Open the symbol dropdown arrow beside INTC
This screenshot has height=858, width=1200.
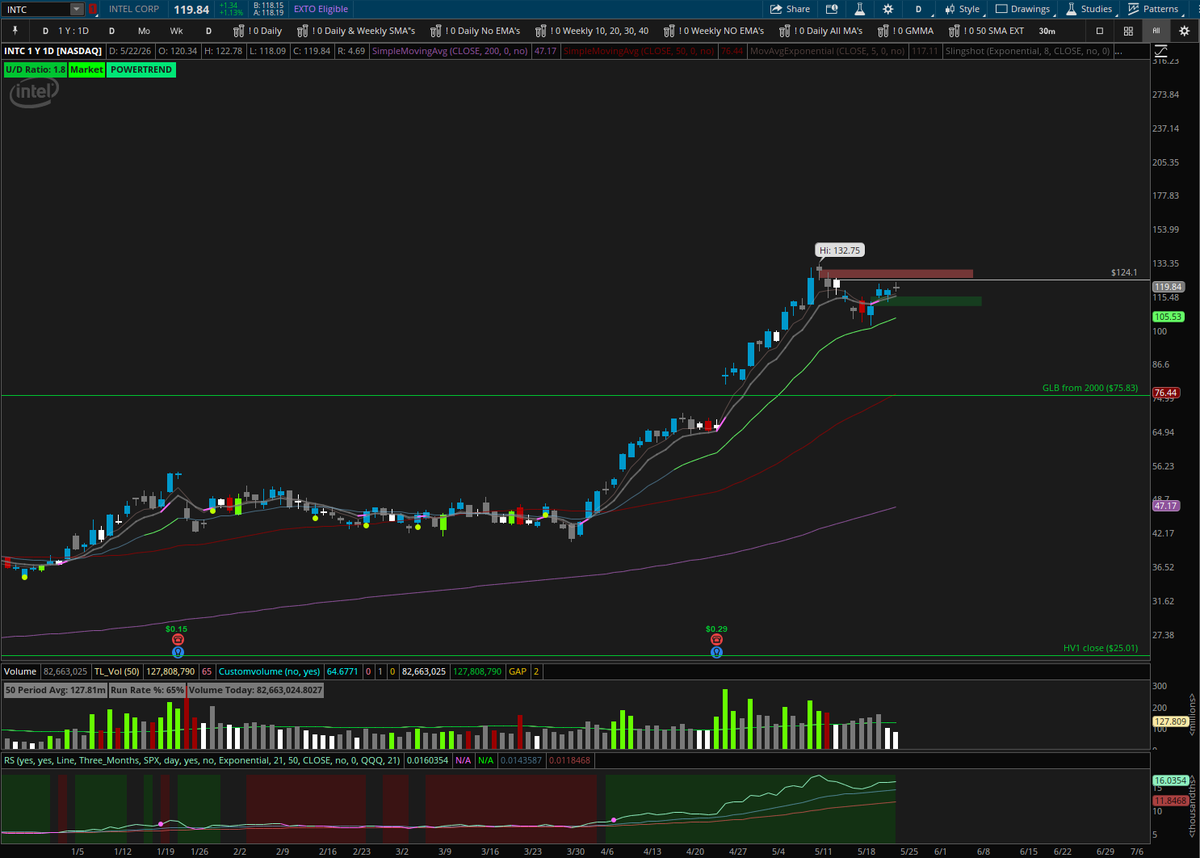pyautogui.click(x=77, y=9)
